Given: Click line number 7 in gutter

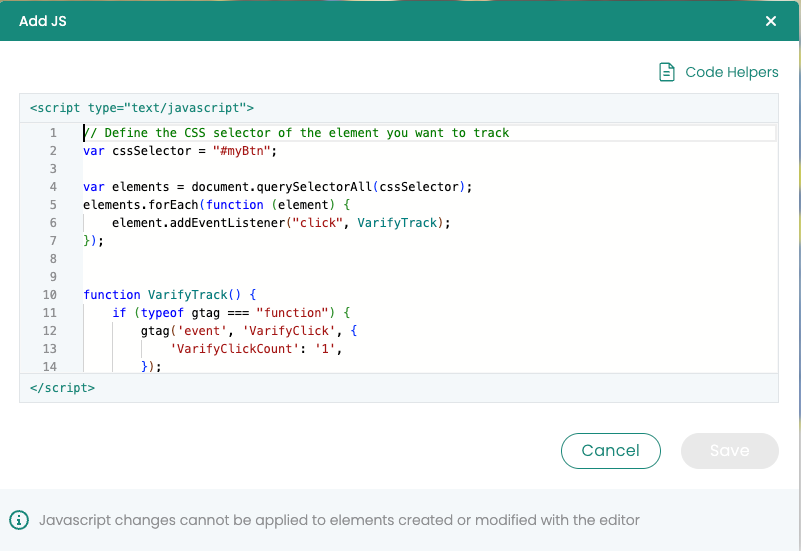Looking at the screenshot, I should (53, 241).
